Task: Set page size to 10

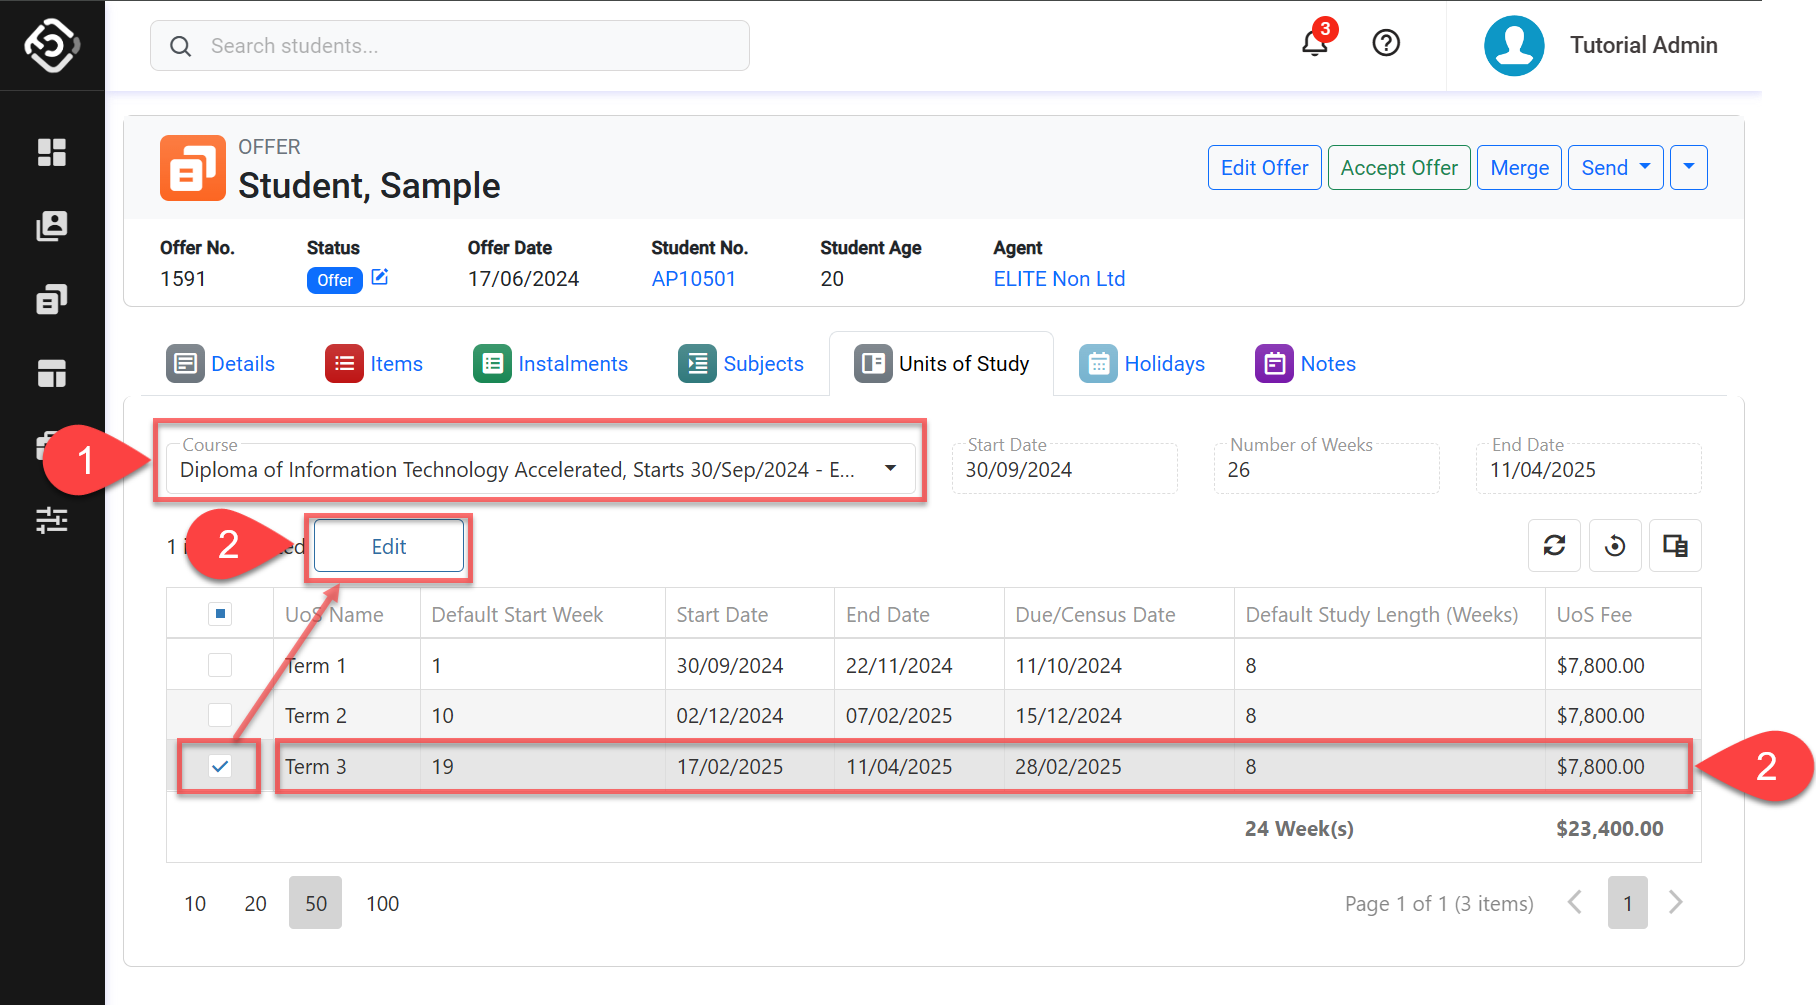Action: (195, 903)
